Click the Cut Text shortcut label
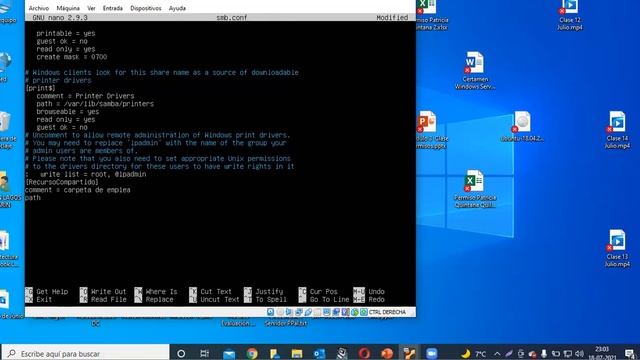 [x=216, y=291]
